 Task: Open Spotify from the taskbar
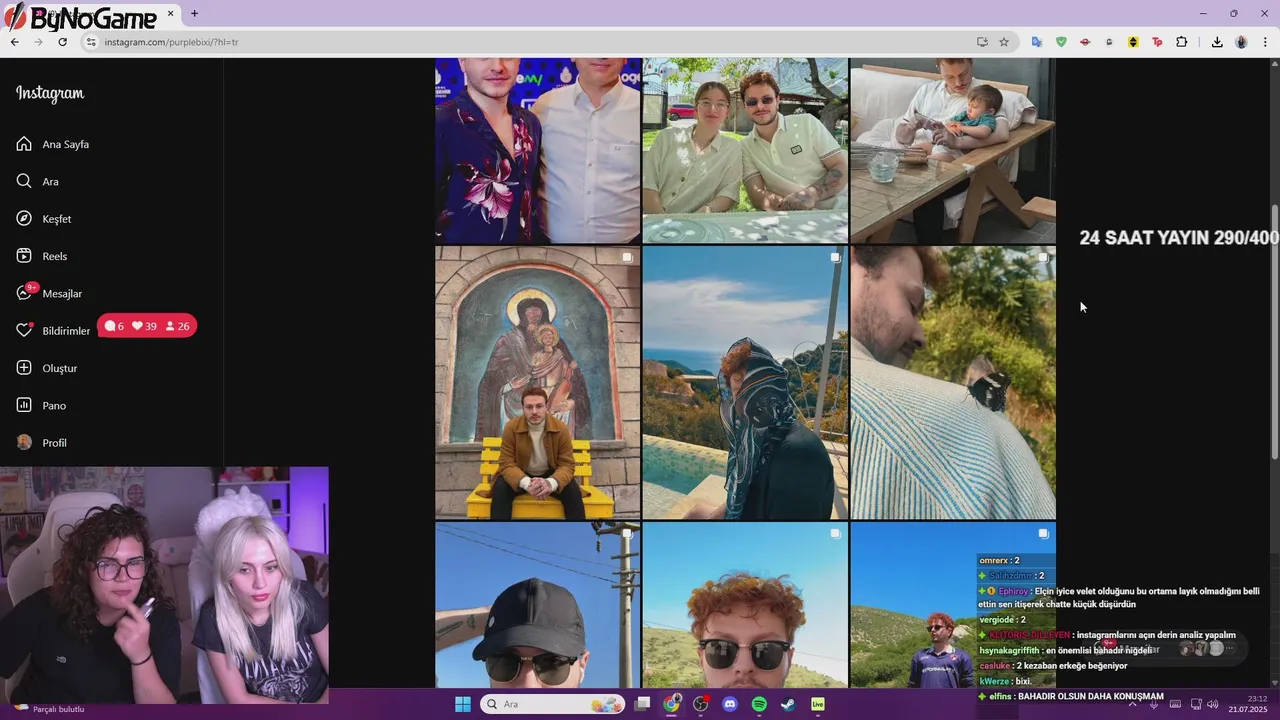759,704
